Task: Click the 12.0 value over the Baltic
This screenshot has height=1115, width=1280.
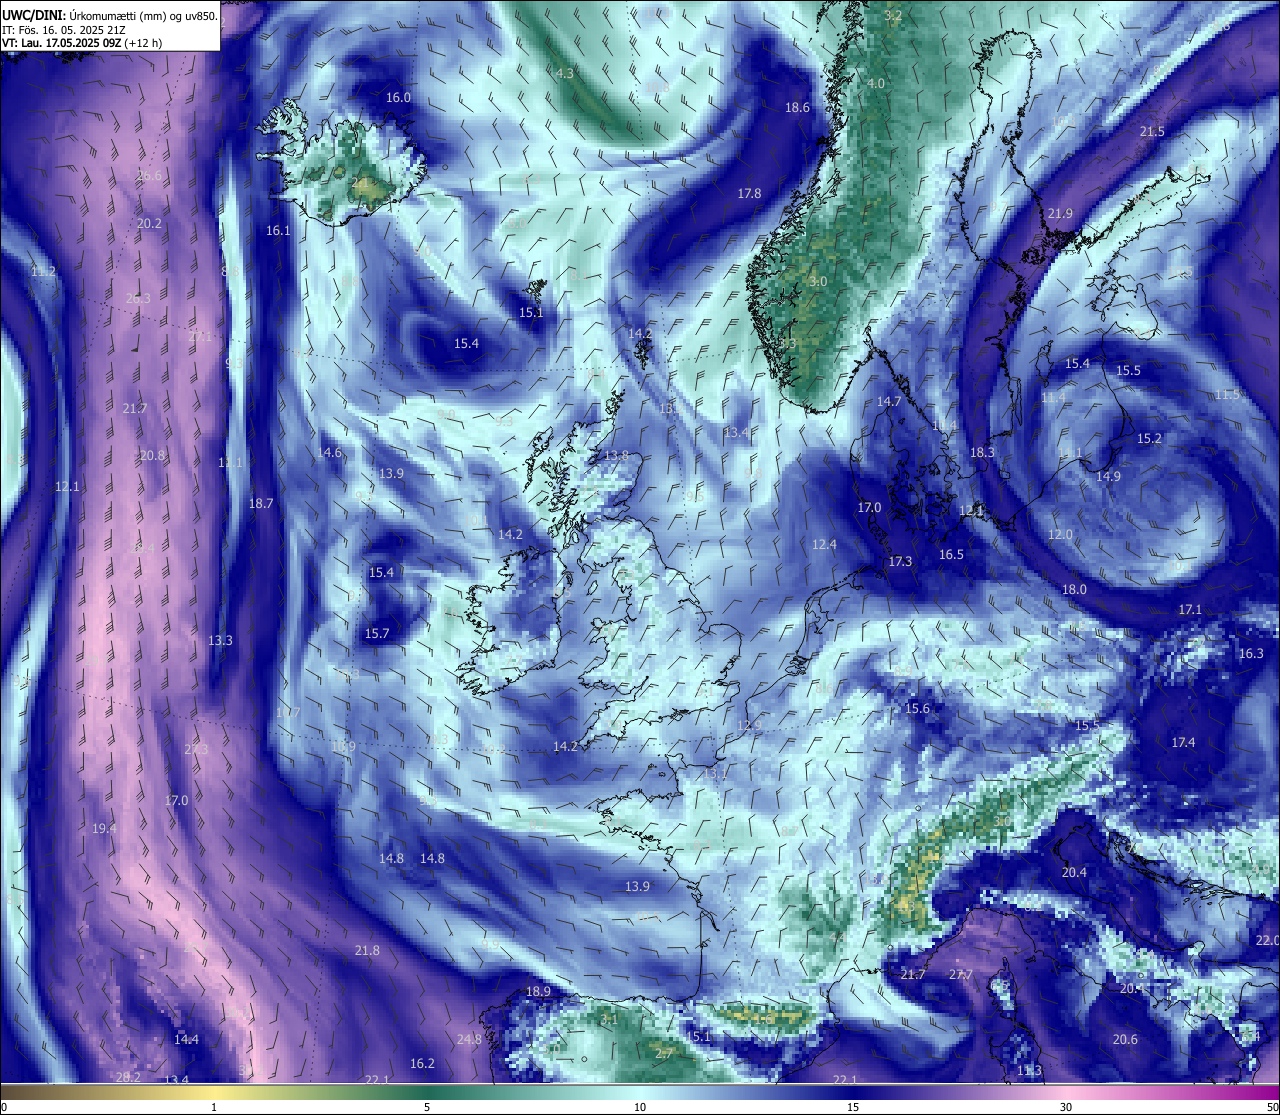Action: click(1060, 534)
